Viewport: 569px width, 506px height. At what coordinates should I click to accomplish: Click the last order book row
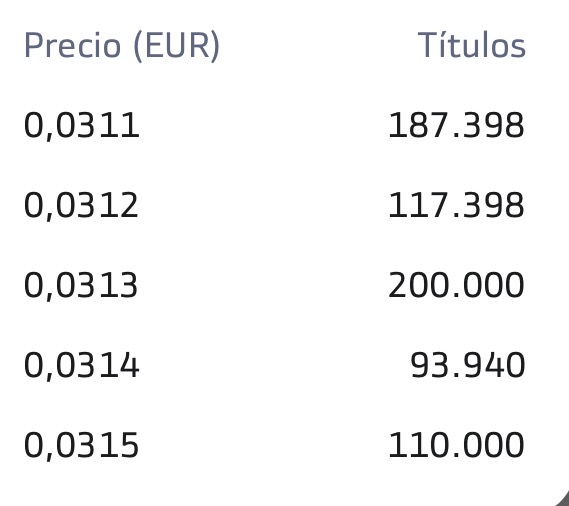[274, 445]
